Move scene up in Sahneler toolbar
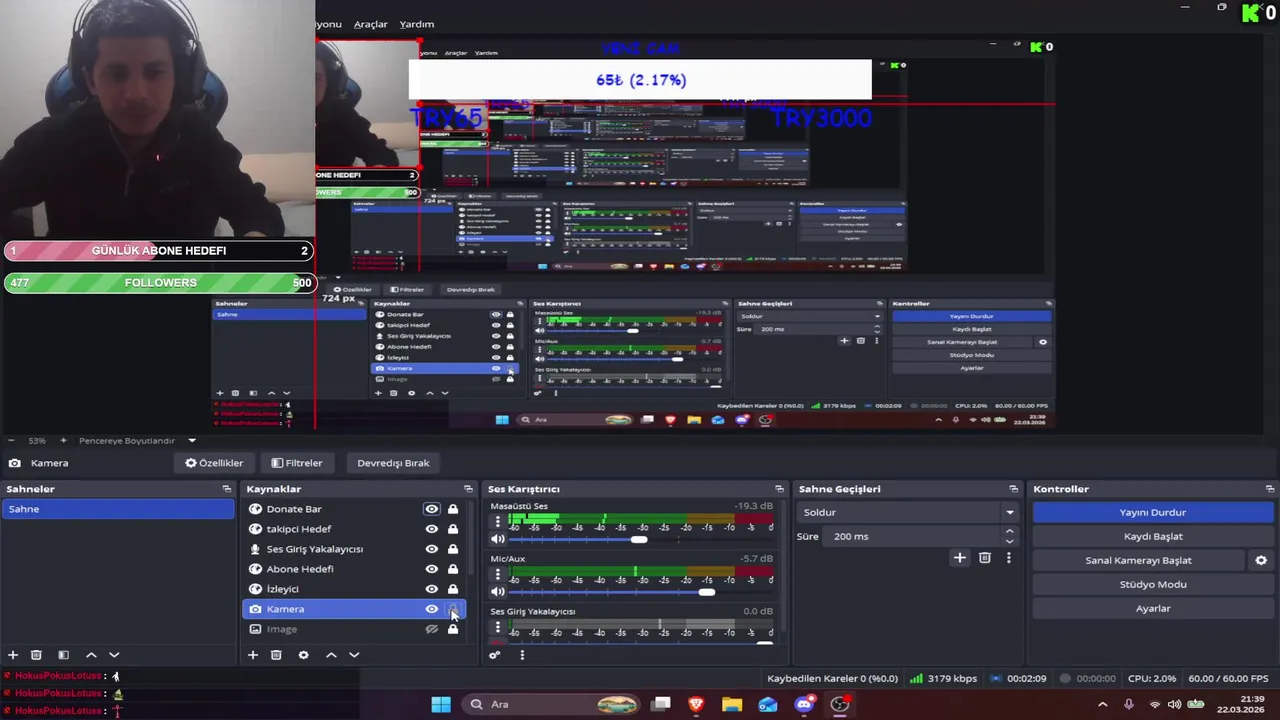The width and height of the screenshot is (1280, 720). point(91,655)
